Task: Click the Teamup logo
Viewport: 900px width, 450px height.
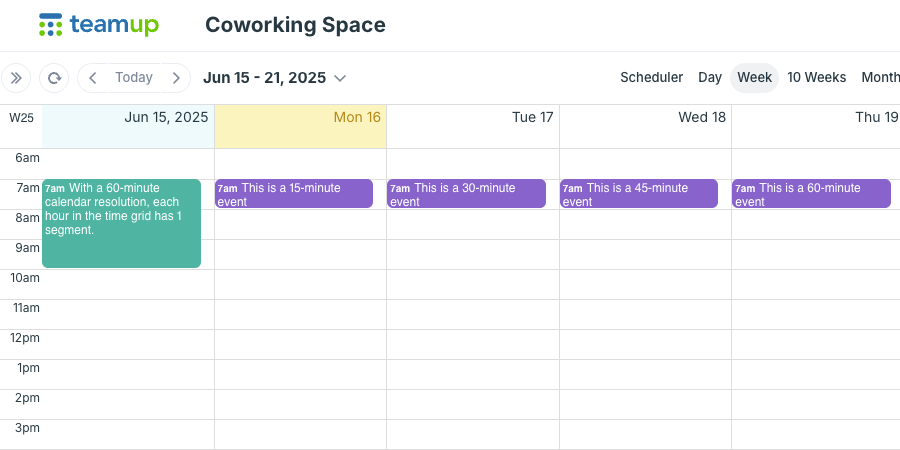Action: coord(99,25)
